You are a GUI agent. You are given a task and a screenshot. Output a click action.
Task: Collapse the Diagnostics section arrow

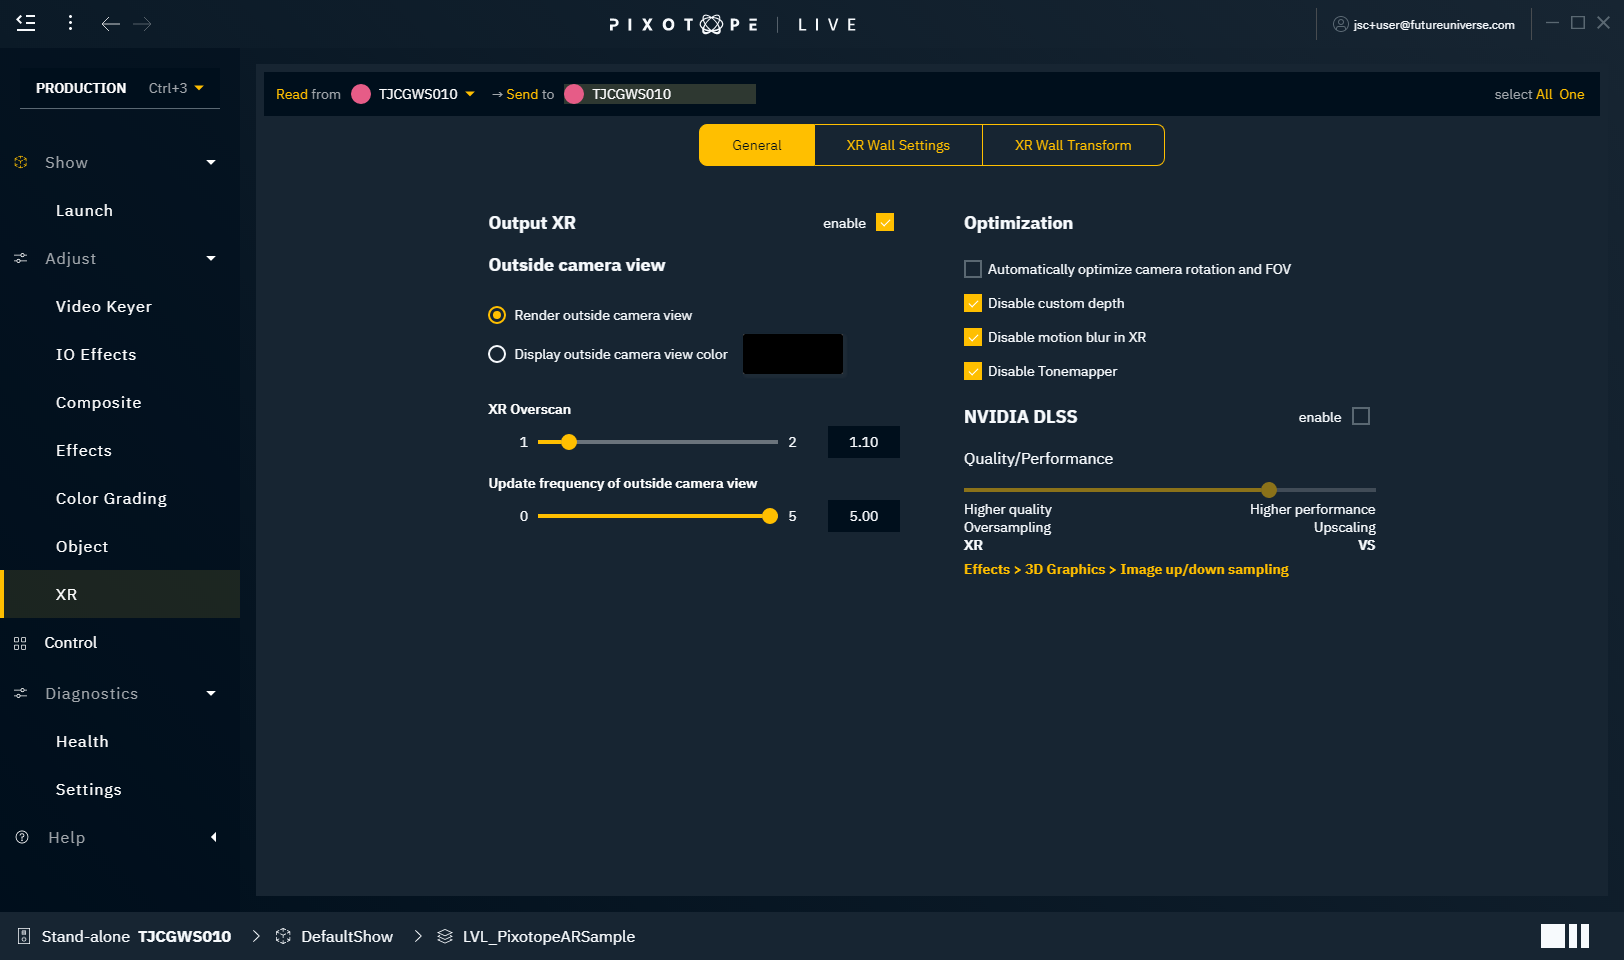click(x=211, y=693)
